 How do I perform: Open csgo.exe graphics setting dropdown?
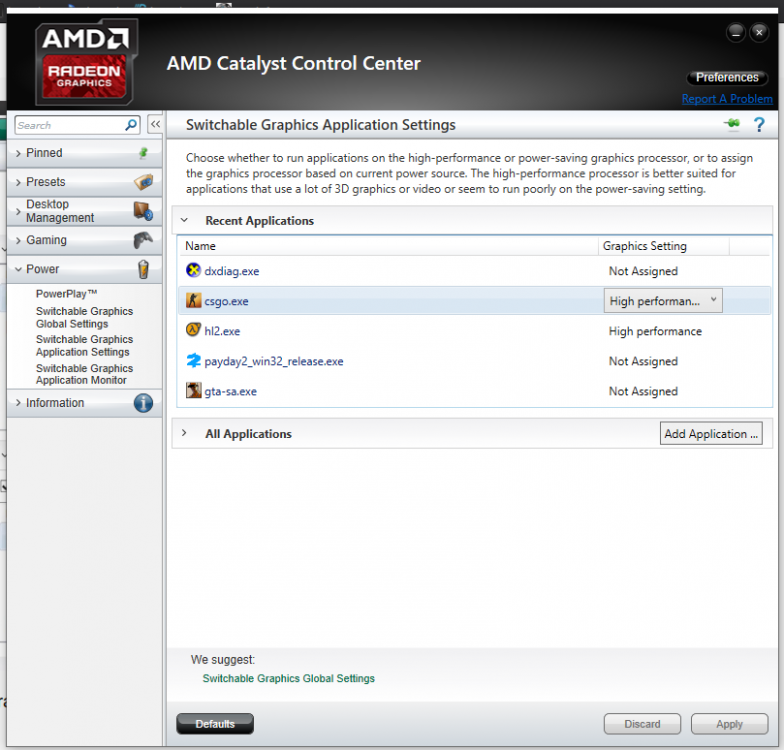[x=663, y=300]
